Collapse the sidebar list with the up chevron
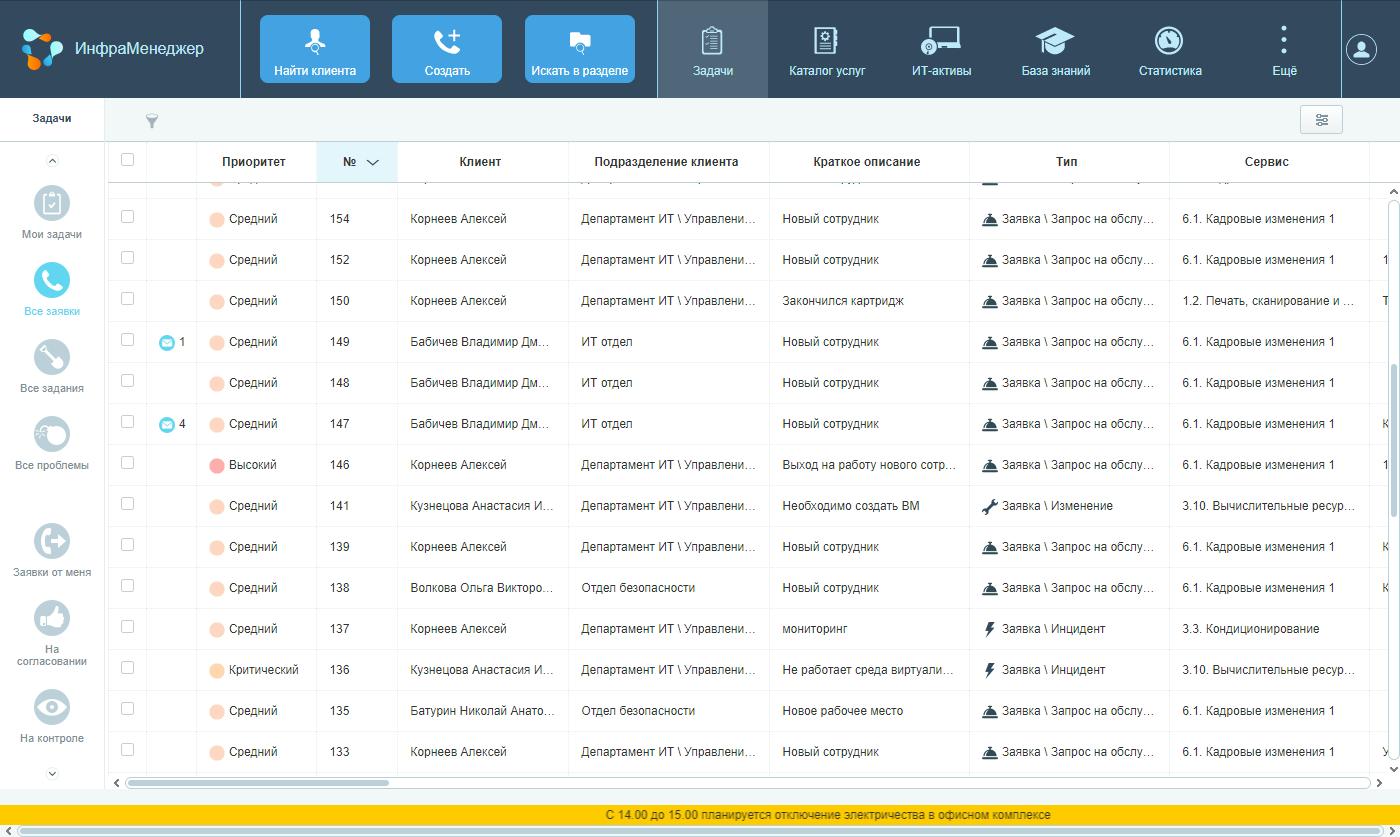1400x837 pixels. [51, 159]
